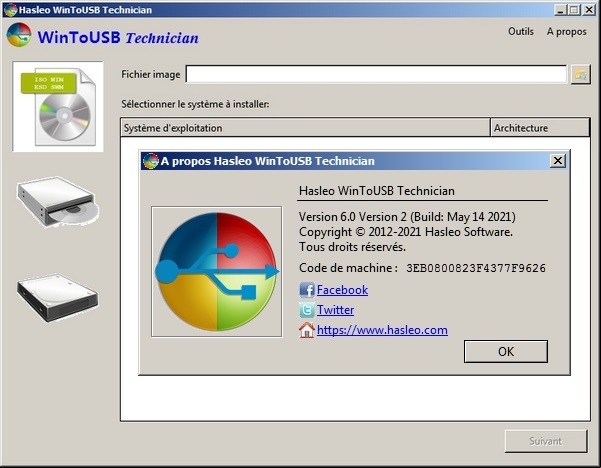Confirm the About dialog with OK
The image size is (601, 468).
point(506,351)
